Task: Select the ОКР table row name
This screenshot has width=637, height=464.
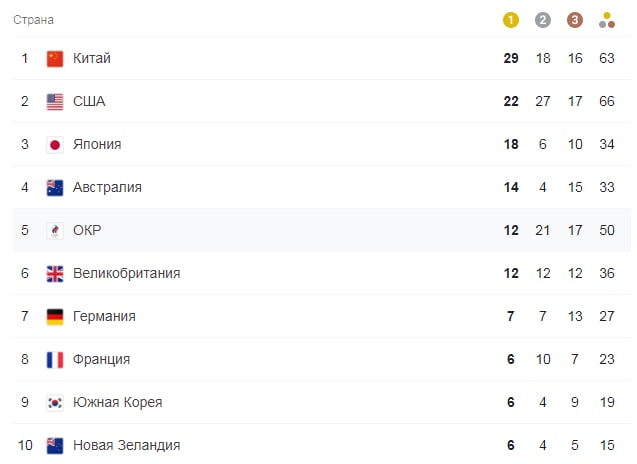Action: click(87, 230)
